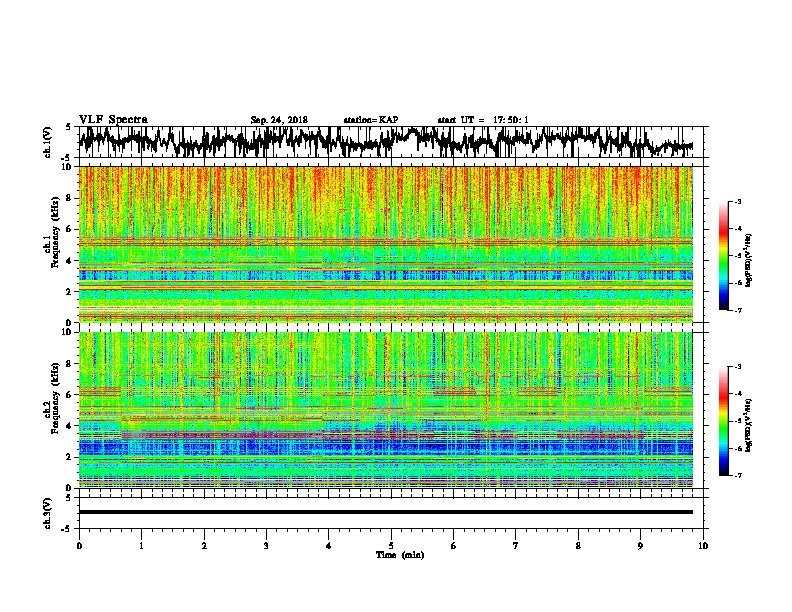This screenshot has width=792, height=612.
Task: Click inside the ch.2 spectrogram panel
Action: pyautogui.click(x=385, y=410)
